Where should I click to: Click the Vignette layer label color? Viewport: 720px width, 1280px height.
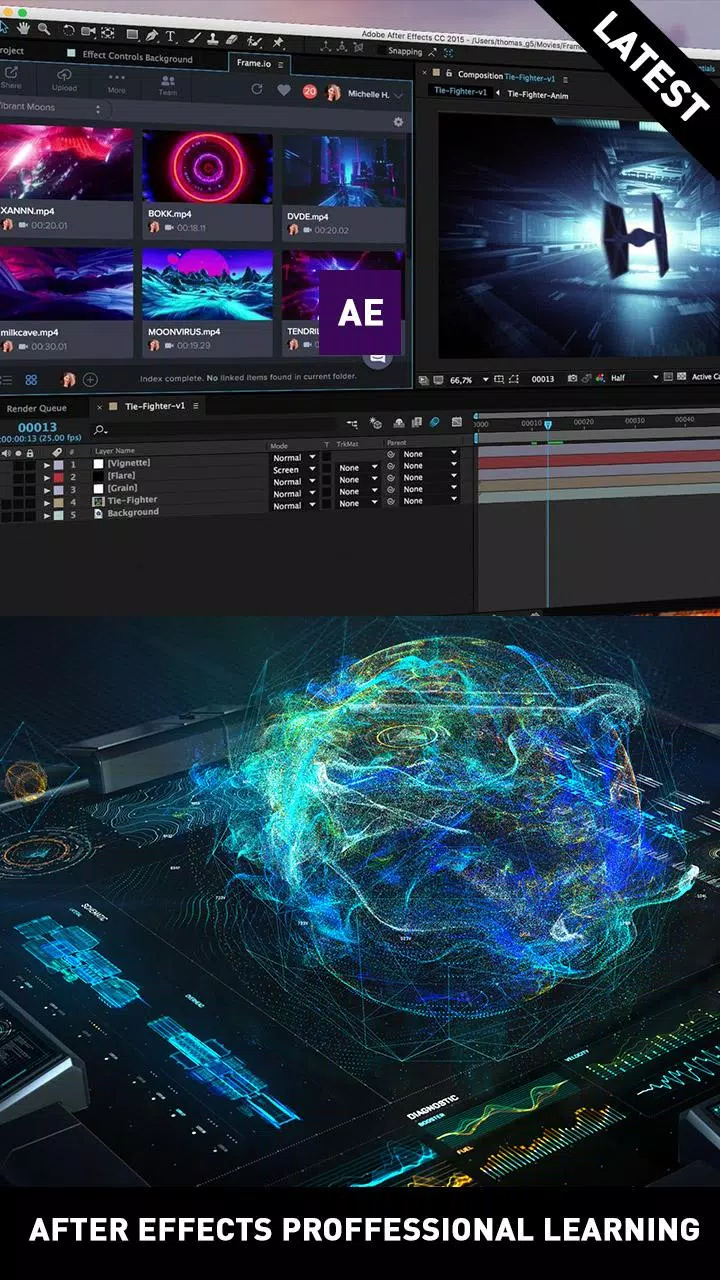(59, 463)
